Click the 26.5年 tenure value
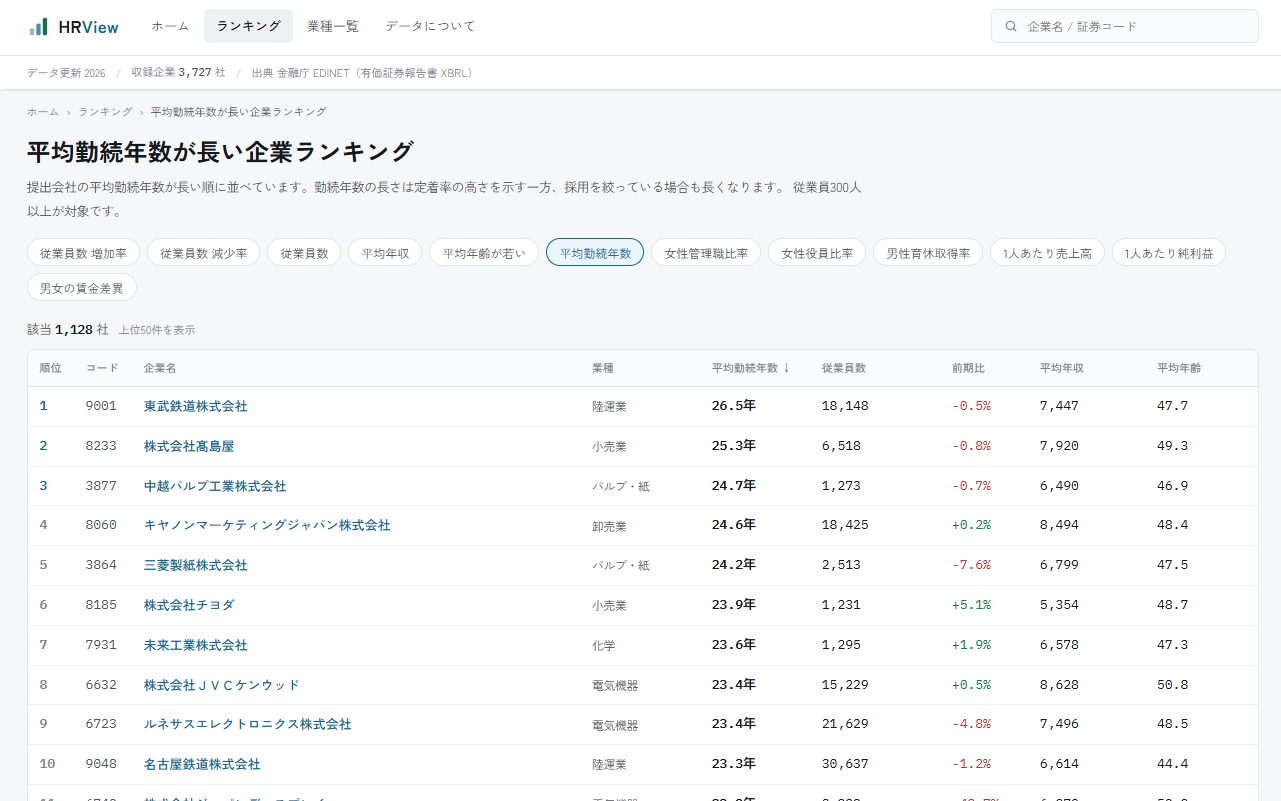The image size is (1281, 801). [734, 406]
